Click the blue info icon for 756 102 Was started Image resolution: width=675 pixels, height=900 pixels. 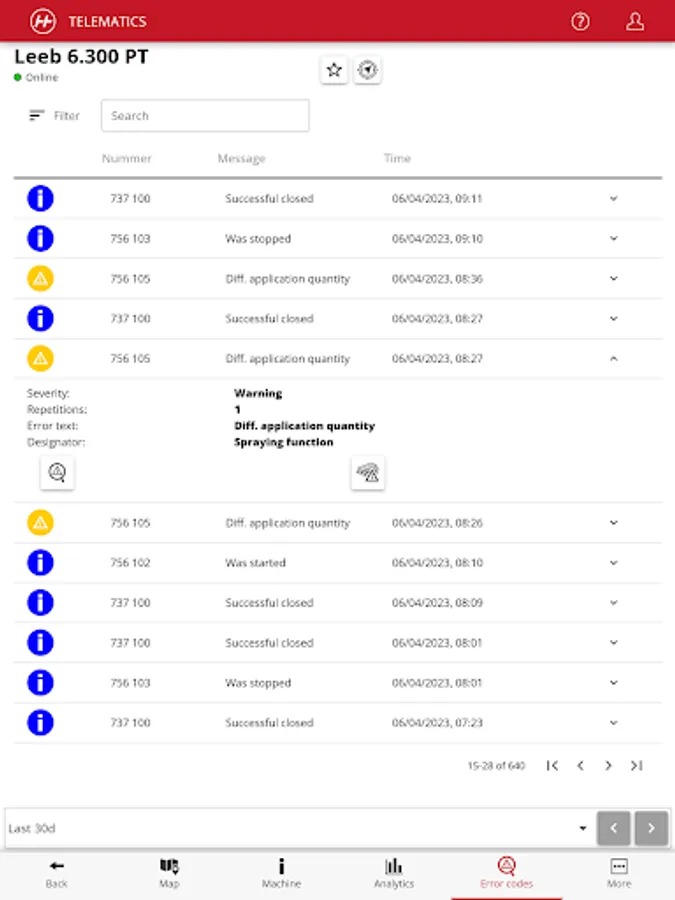click(40, 562)
